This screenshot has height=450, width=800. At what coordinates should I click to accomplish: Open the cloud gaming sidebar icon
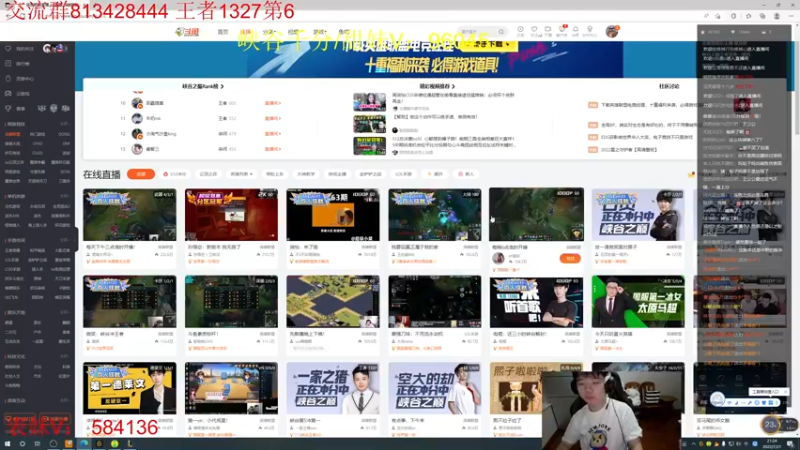click(x=8, y=94)
